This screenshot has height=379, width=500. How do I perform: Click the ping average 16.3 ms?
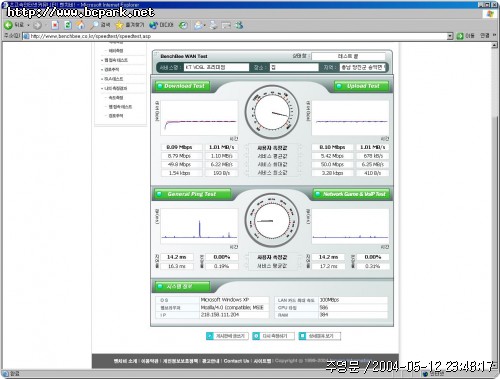click(176, 266)
